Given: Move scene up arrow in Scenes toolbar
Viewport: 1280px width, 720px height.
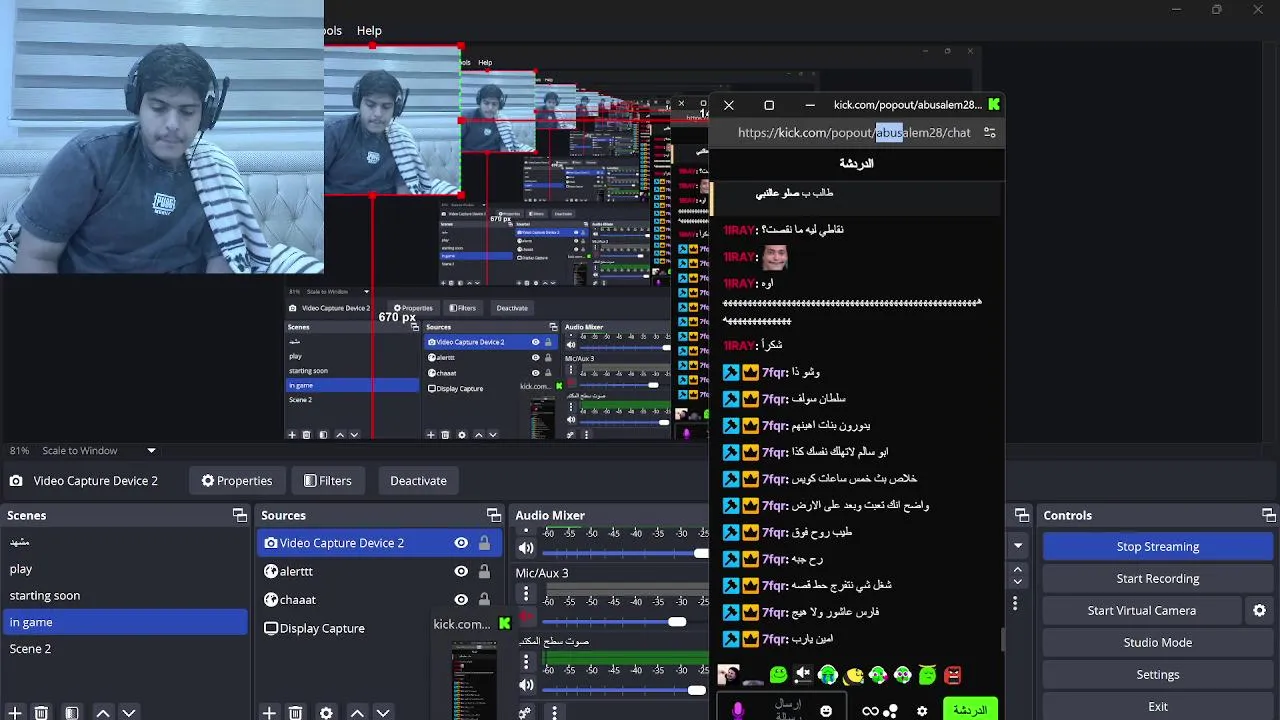Looking at the screenshot, I should coord(102,713).
